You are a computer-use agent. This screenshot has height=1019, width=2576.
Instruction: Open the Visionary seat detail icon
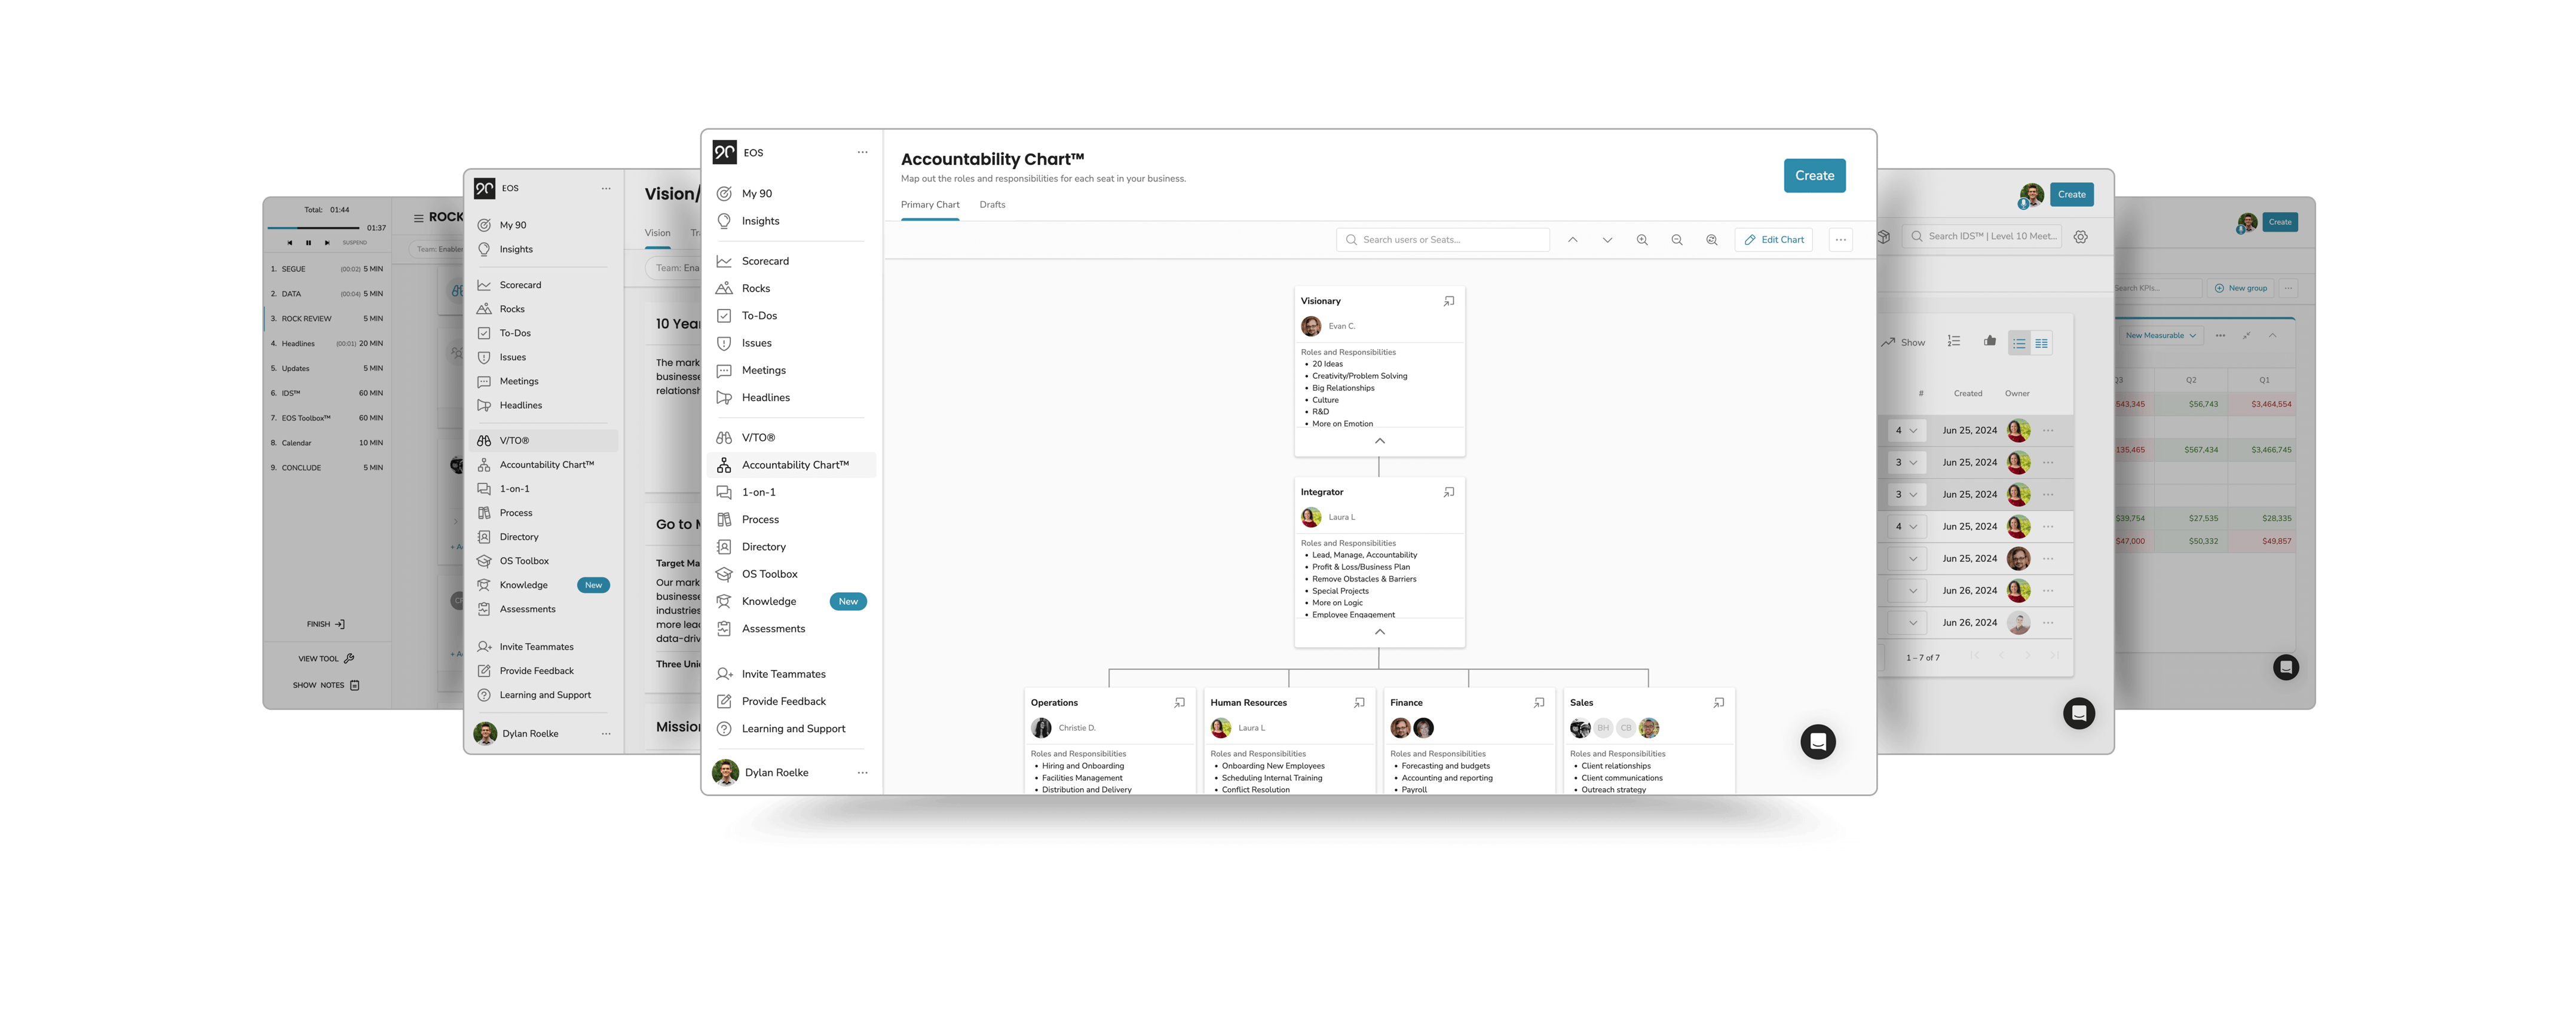coord(1449,301)
